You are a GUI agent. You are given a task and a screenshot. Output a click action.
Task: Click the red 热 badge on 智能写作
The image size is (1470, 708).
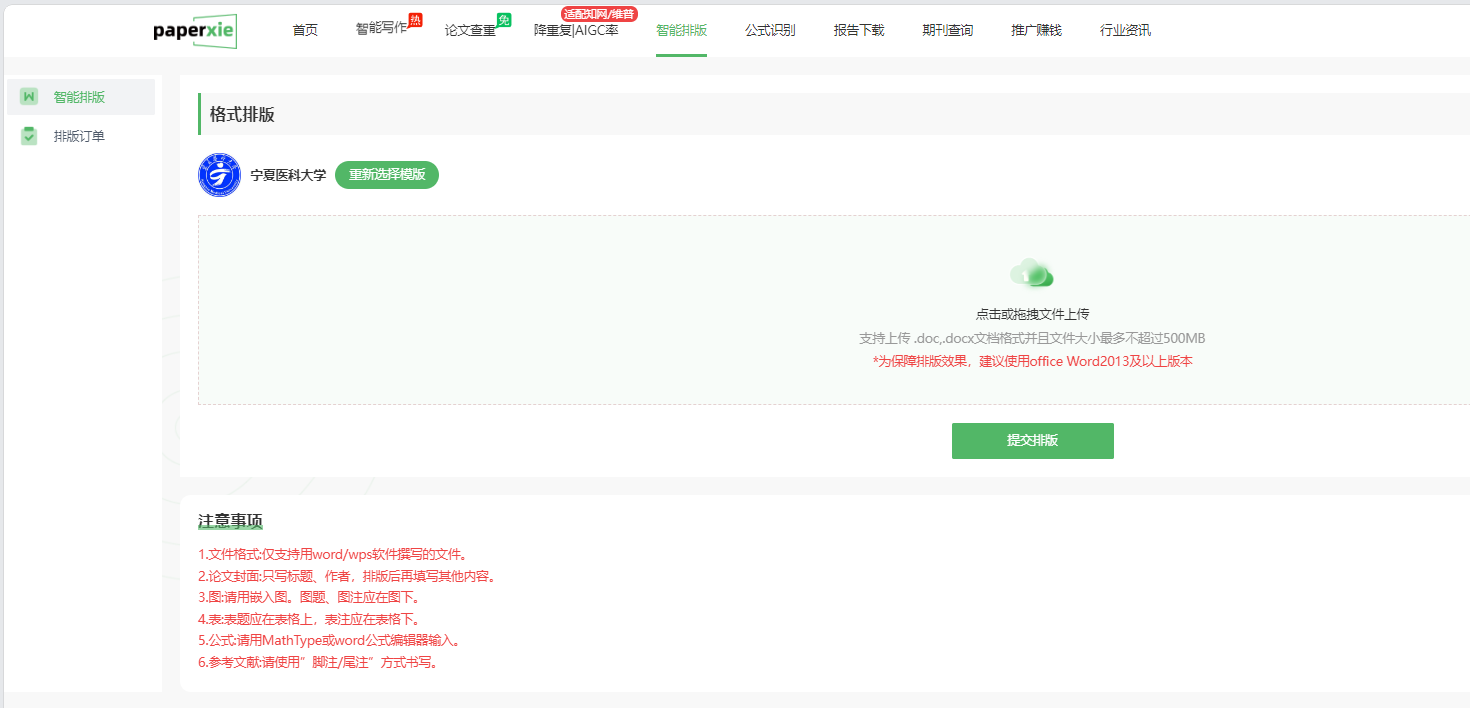tap(416, 20)
